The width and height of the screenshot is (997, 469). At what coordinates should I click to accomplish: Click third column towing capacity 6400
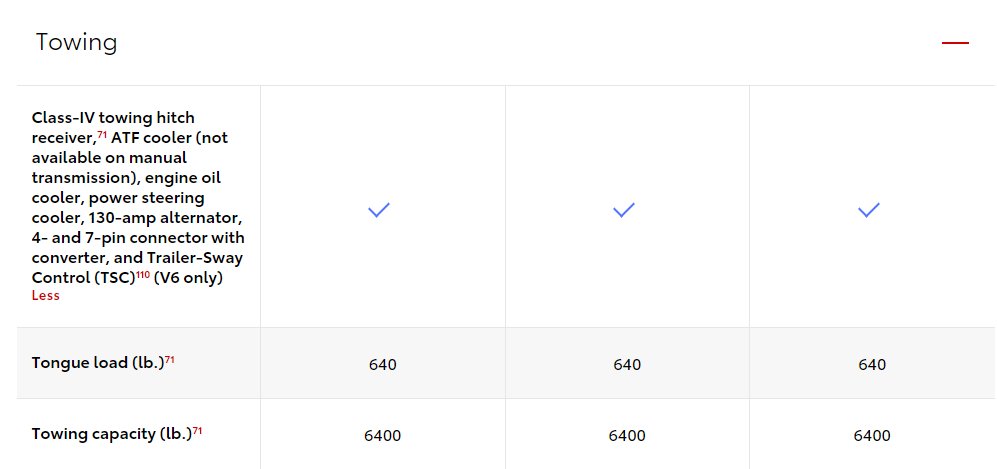[872, 436]
